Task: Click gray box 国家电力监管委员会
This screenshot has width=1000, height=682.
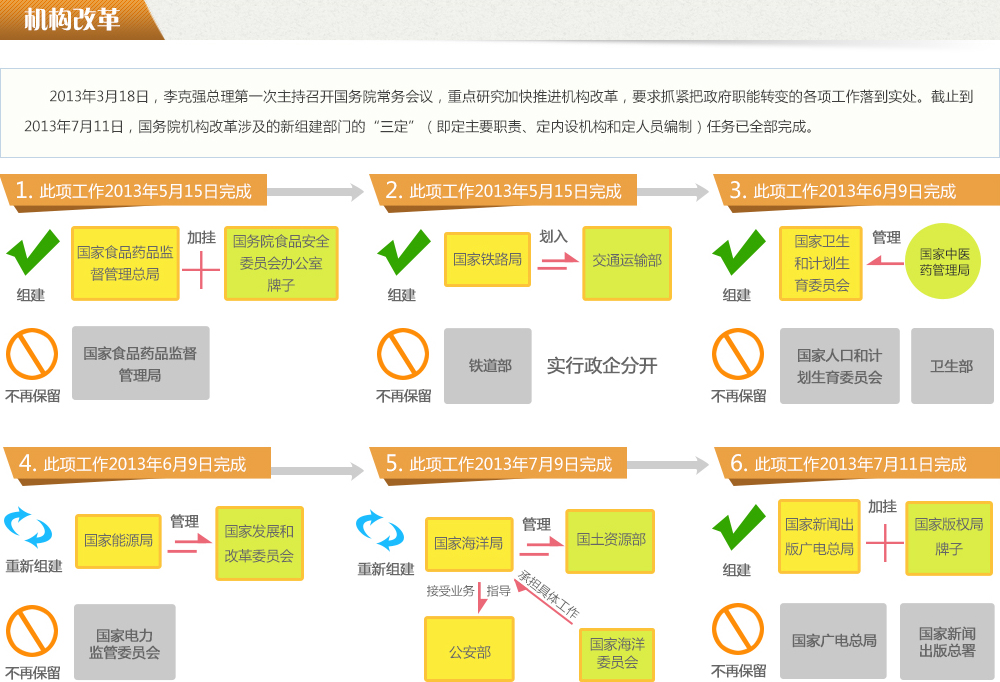Action: 124,642
